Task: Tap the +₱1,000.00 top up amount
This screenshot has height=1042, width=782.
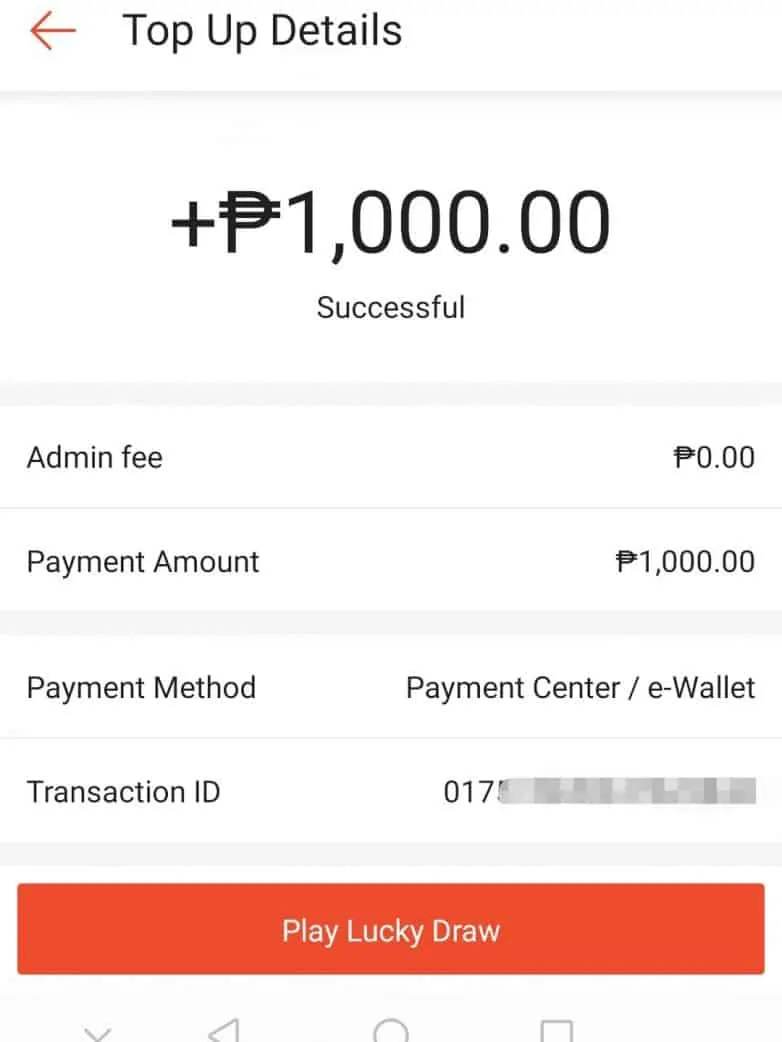Action: 390,223
